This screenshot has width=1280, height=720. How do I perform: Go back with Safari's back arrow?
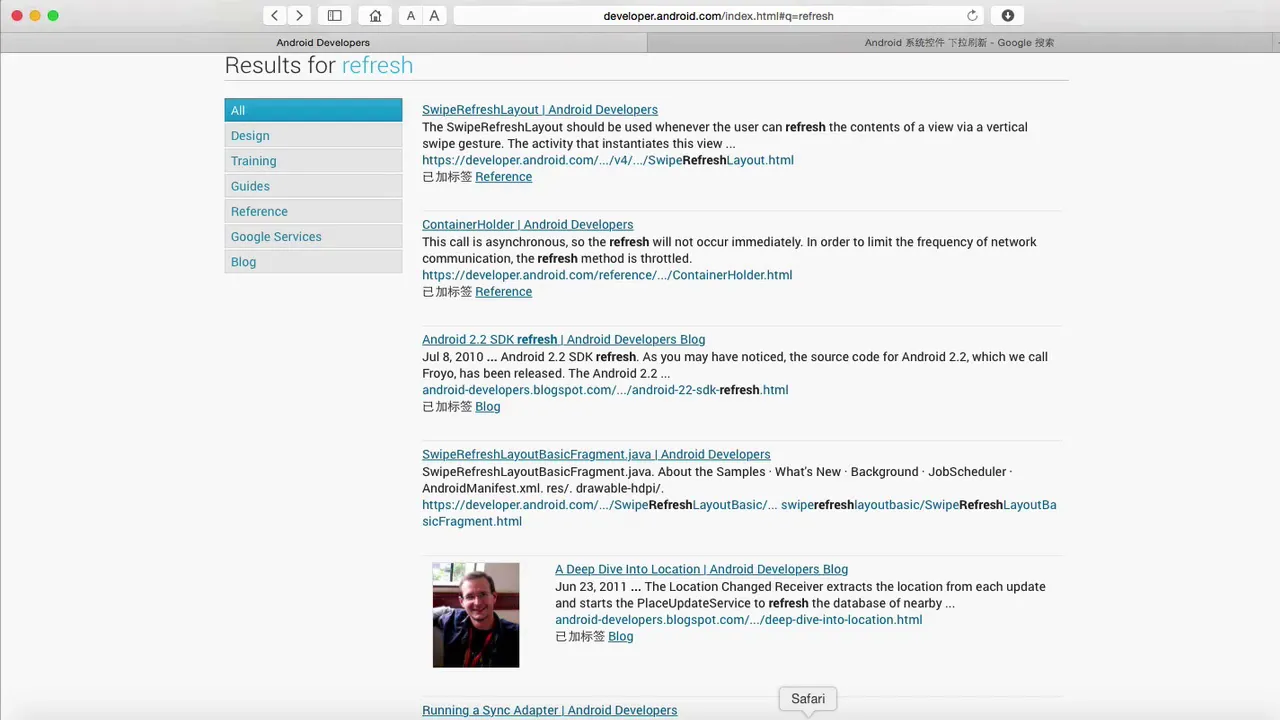(x=275, y=15)
